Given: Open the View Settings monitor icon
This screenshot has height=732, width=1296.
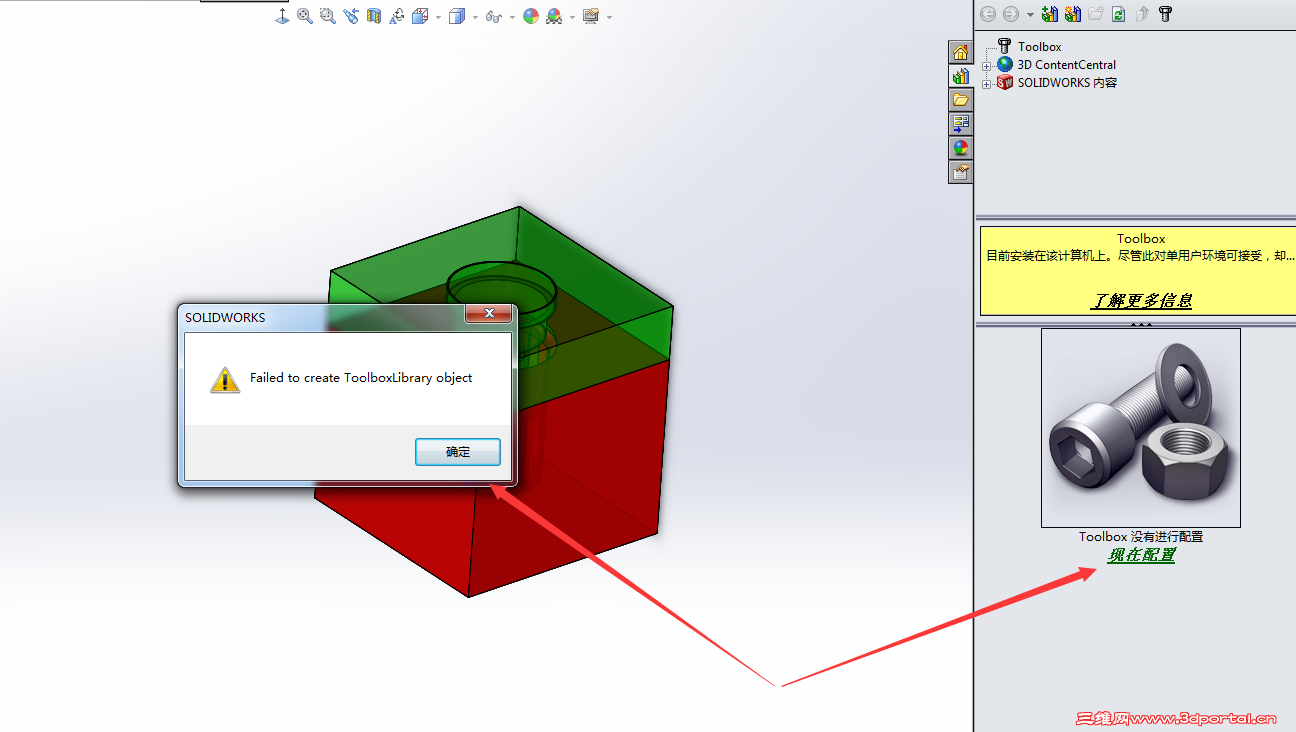Looking at the screenshot, I should (591, 16).
